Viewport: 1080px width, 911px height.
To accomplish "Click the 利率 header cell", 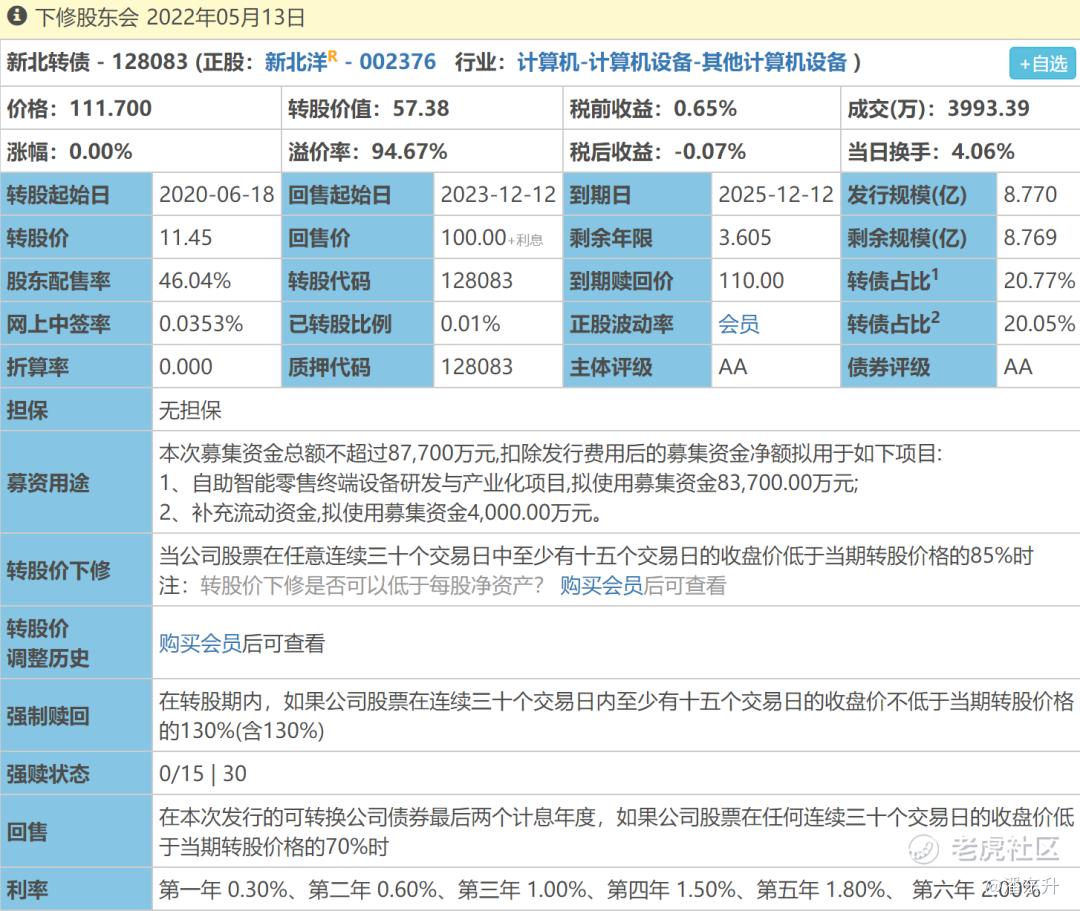I will click(76, 889).
